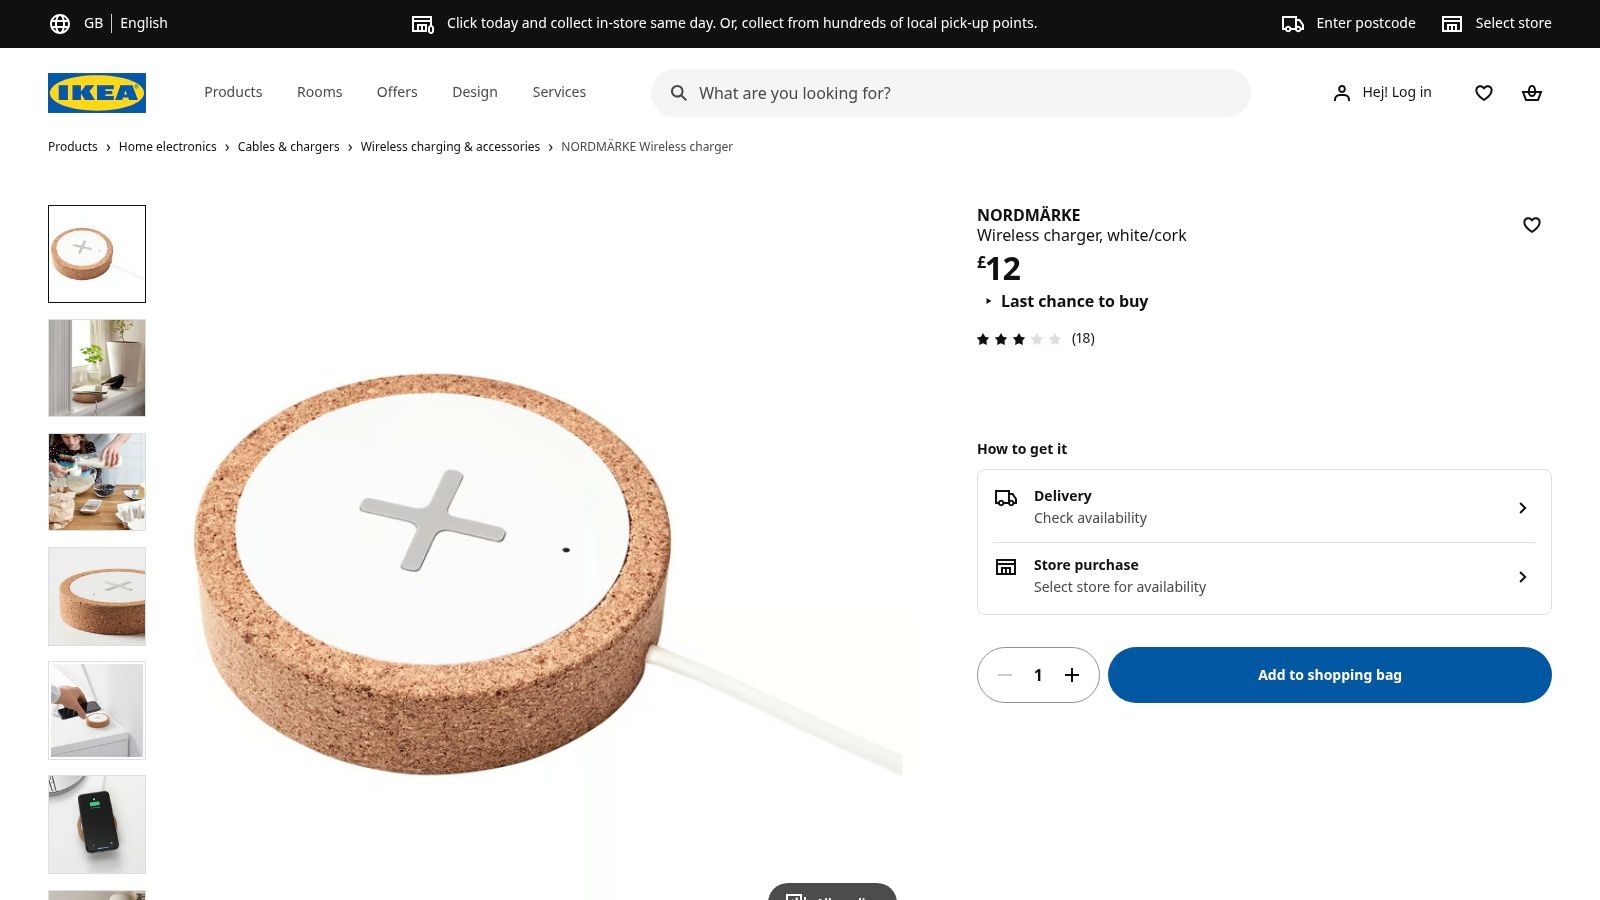Open the Rooms menu
Image resolution: width=1600 pixels, height=900 pixels.
coord(319,92)
